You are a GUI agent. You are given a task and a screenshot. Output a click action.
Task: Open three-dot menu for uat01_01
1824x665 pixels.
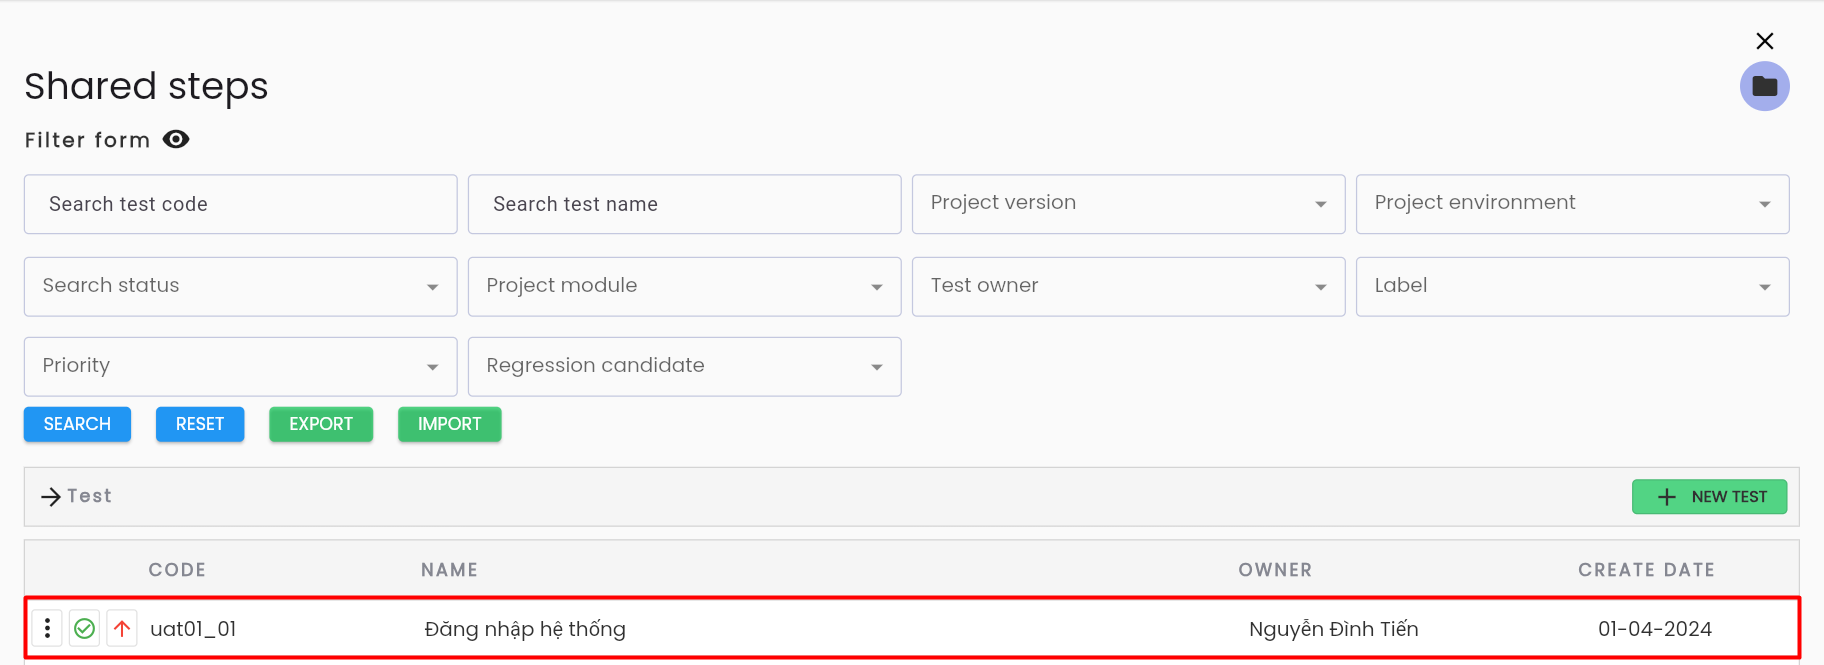47,628
